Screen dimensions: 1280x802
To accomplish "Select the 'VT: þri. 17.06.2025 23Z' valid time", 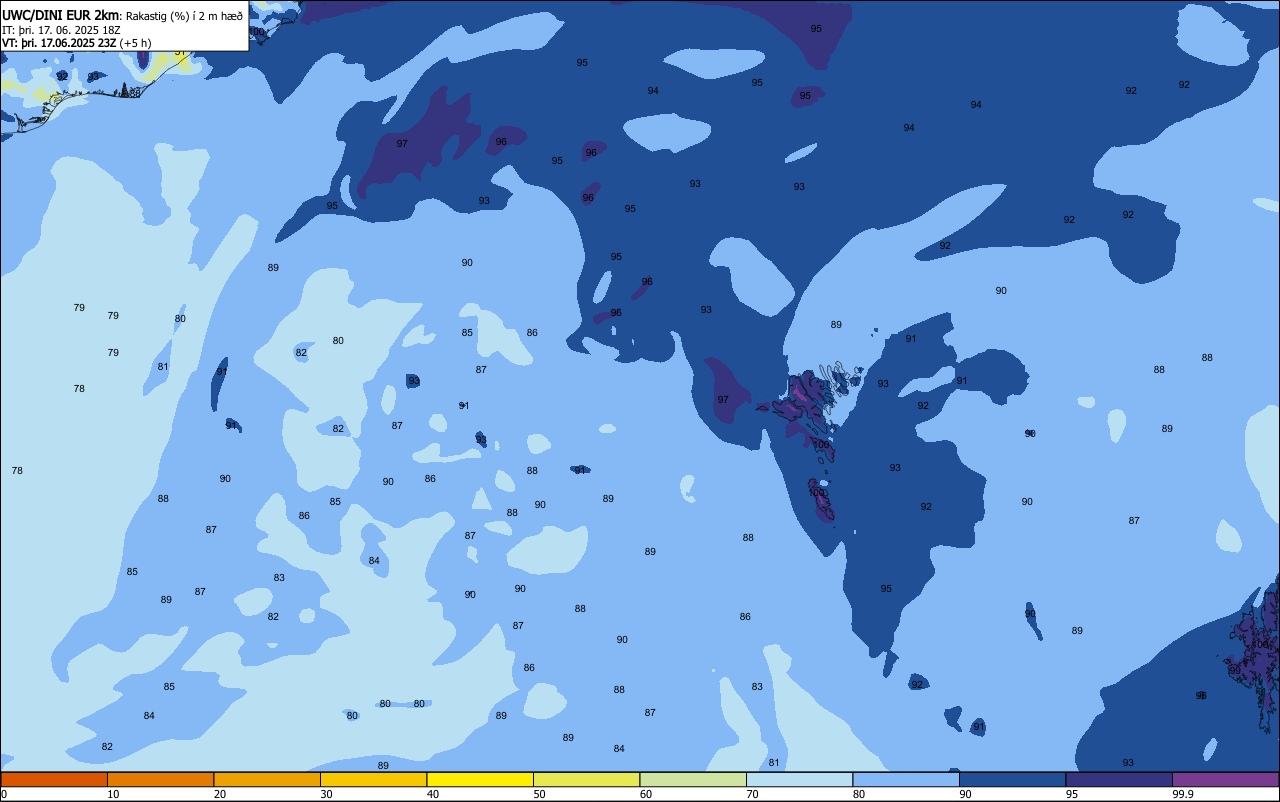I will tap(59, 42).
